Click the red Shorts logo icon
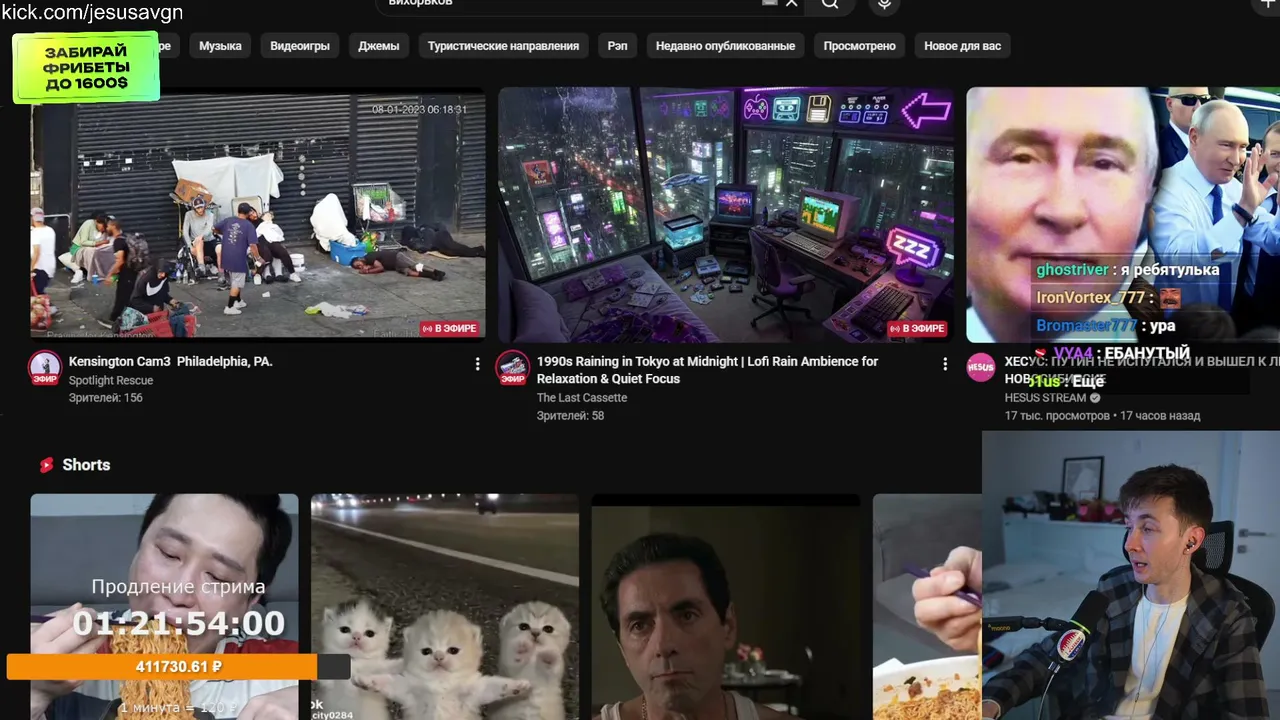Image resolution: width=1280 pixels, height=720 pixels. (x=46, y=465)
